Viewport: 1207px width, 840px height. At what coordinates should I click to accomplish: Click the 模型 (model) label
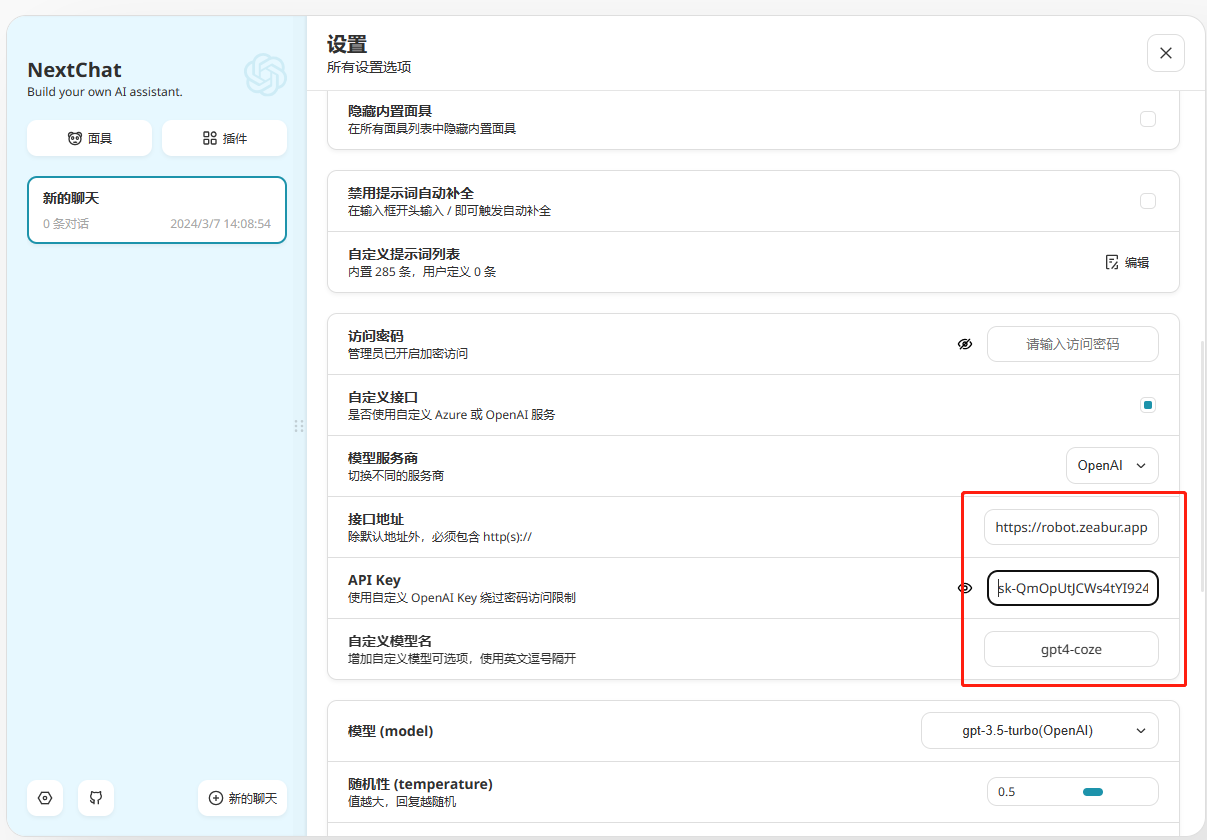[x=391, y=731]
